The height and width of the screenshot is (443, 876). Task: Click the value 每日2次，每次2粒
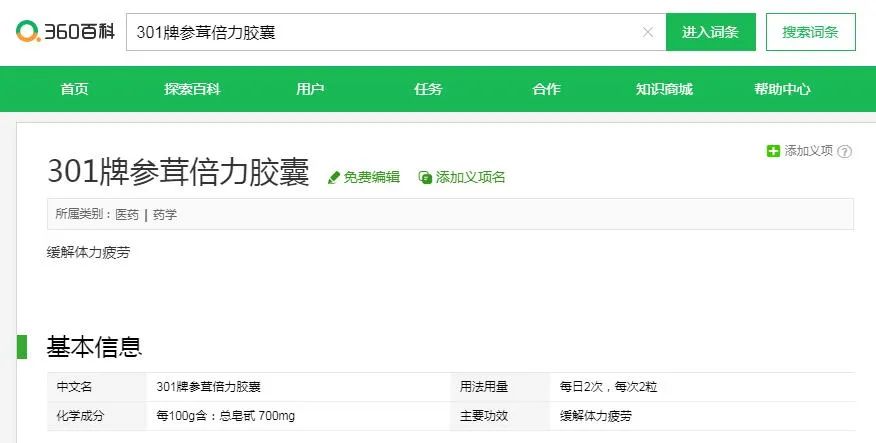608,387
